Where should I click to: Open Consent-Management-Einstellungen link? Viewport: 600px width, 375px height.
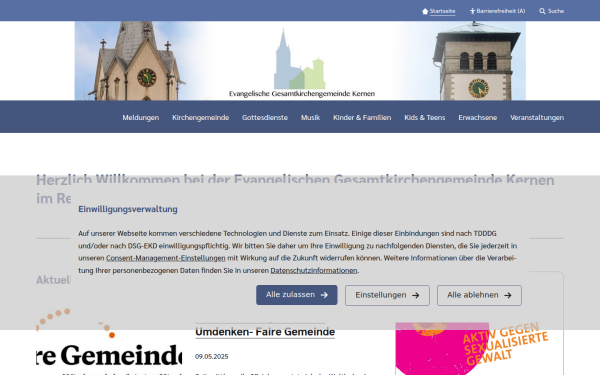click(x=166, y=258)
